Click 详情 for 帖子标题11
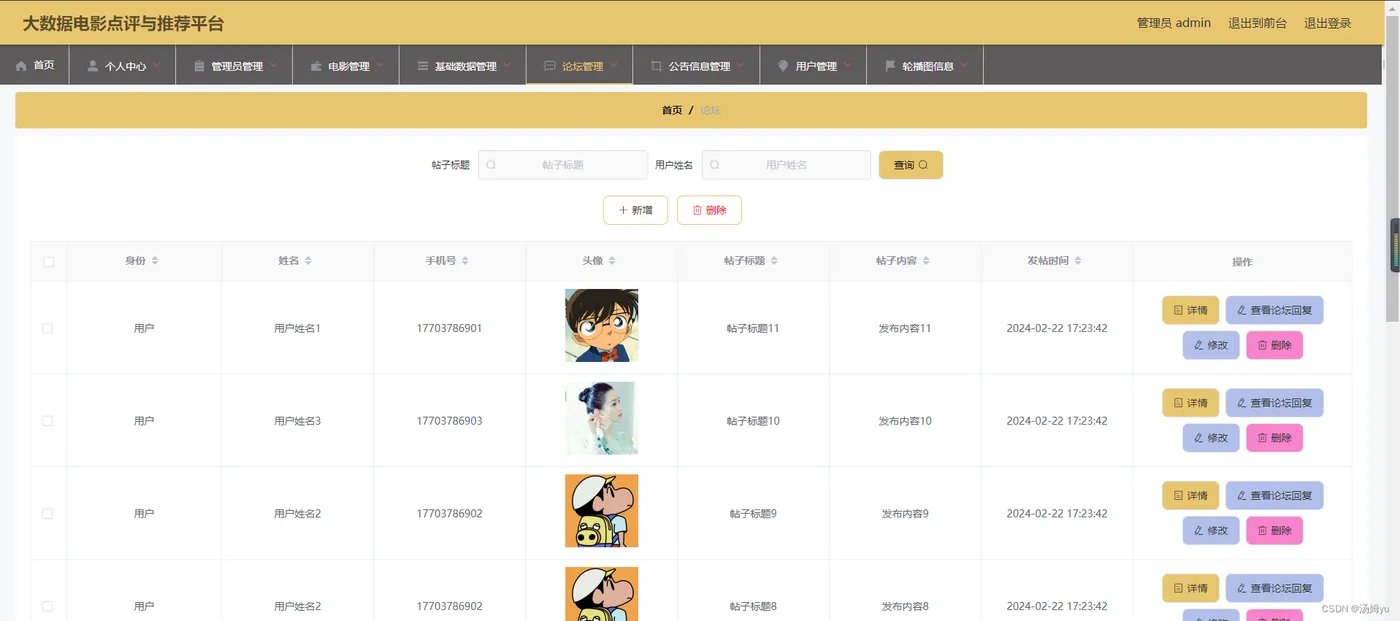This screenshot has height=621, width=1400. [x=1190, y=310]
